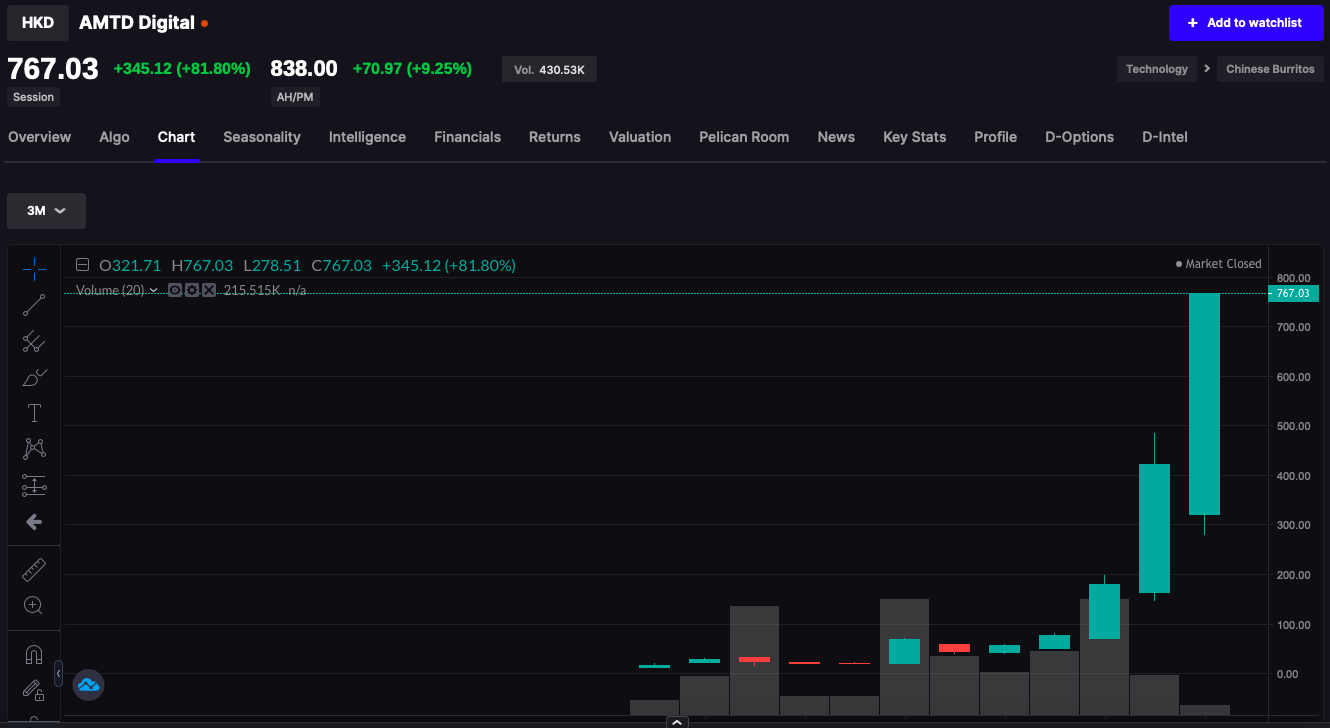Open Volume indicator settings gear
Screen dimensions: 1330x728
pos(192,290)
